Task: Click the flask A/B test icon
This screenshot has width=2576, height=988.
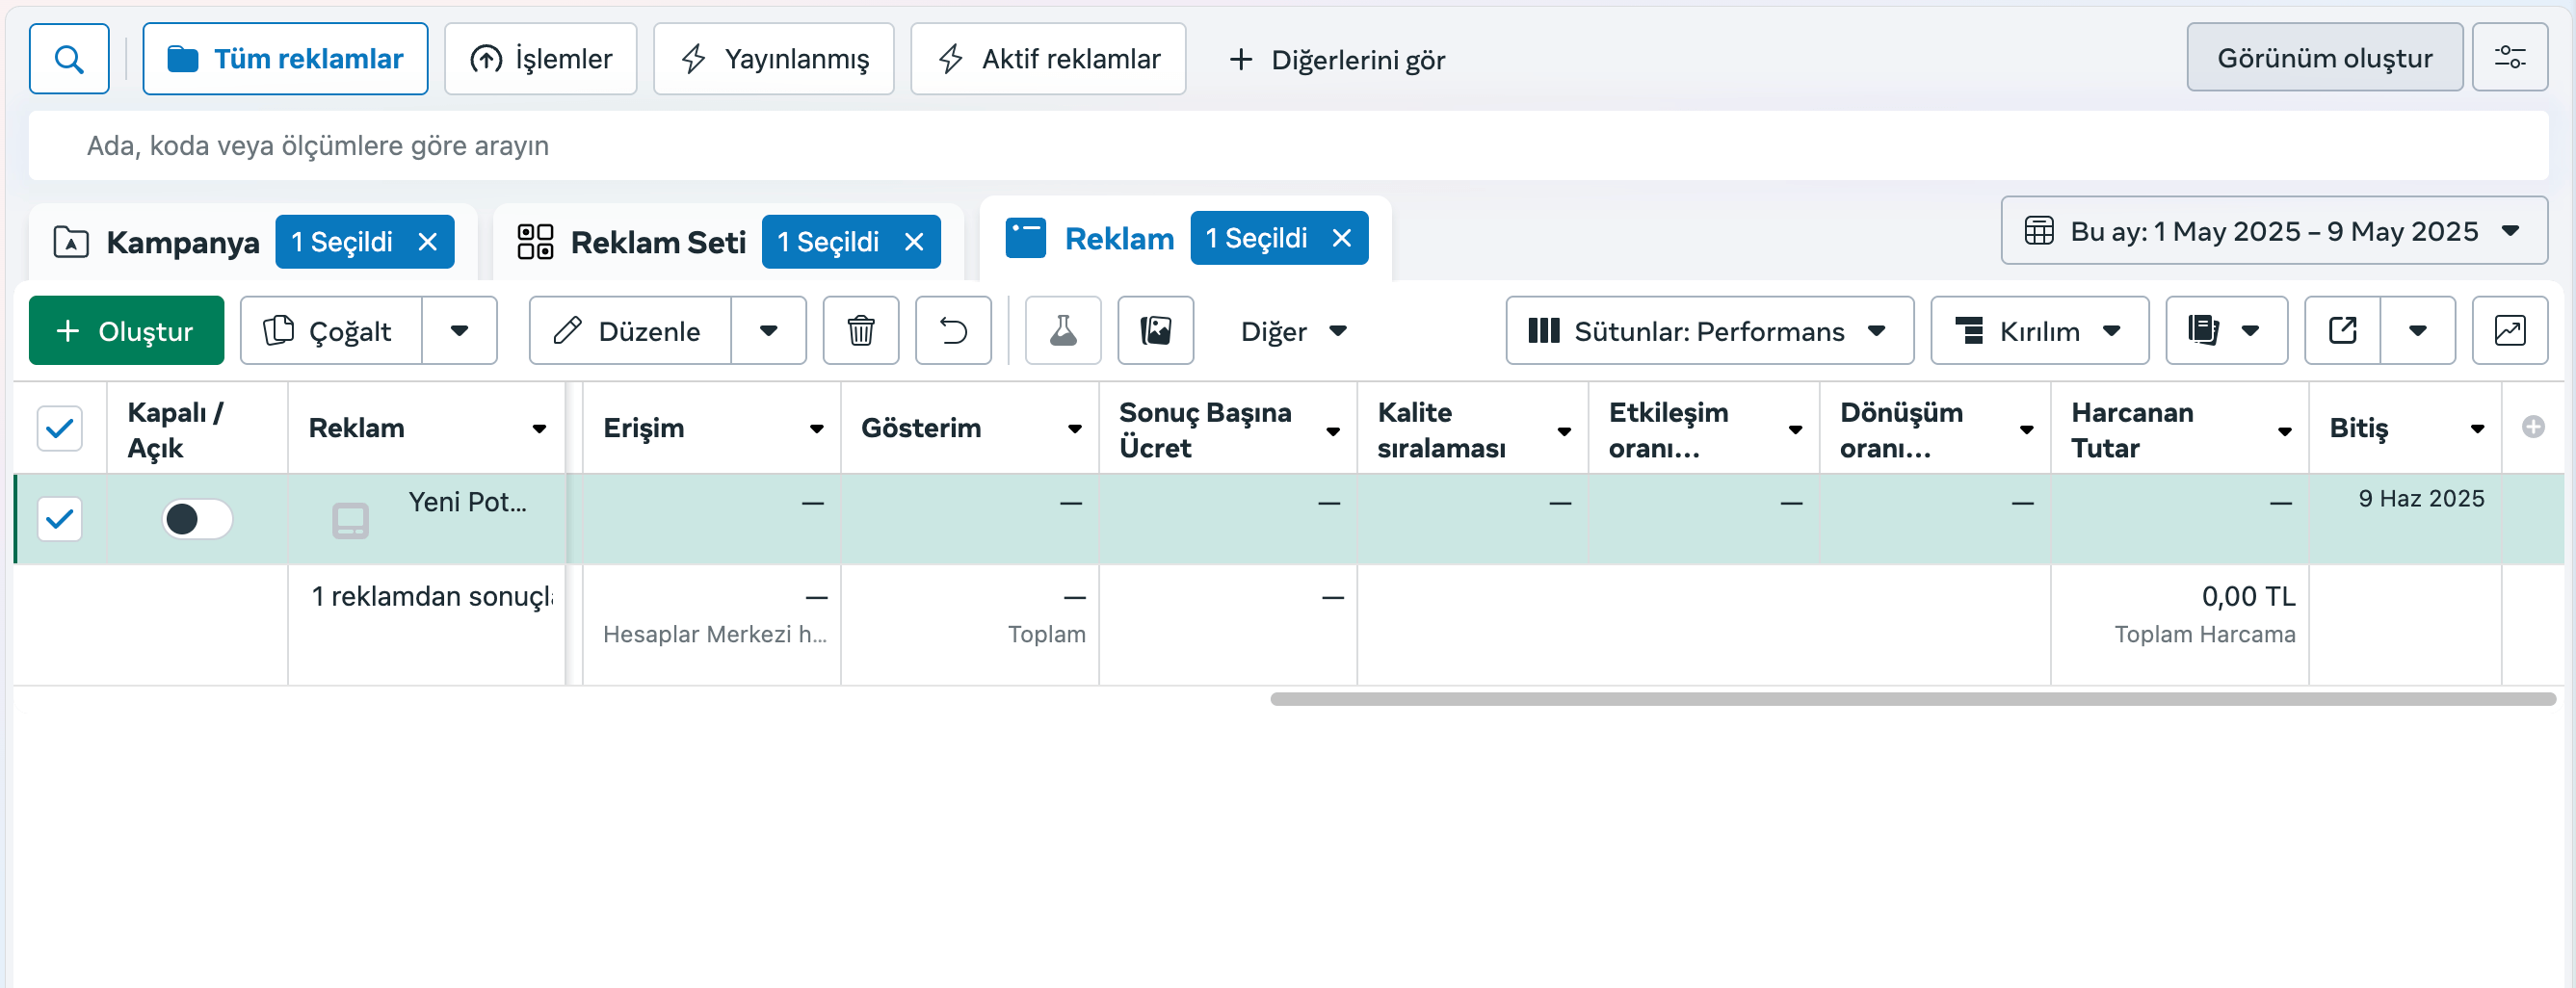Action: [1063, 331]
